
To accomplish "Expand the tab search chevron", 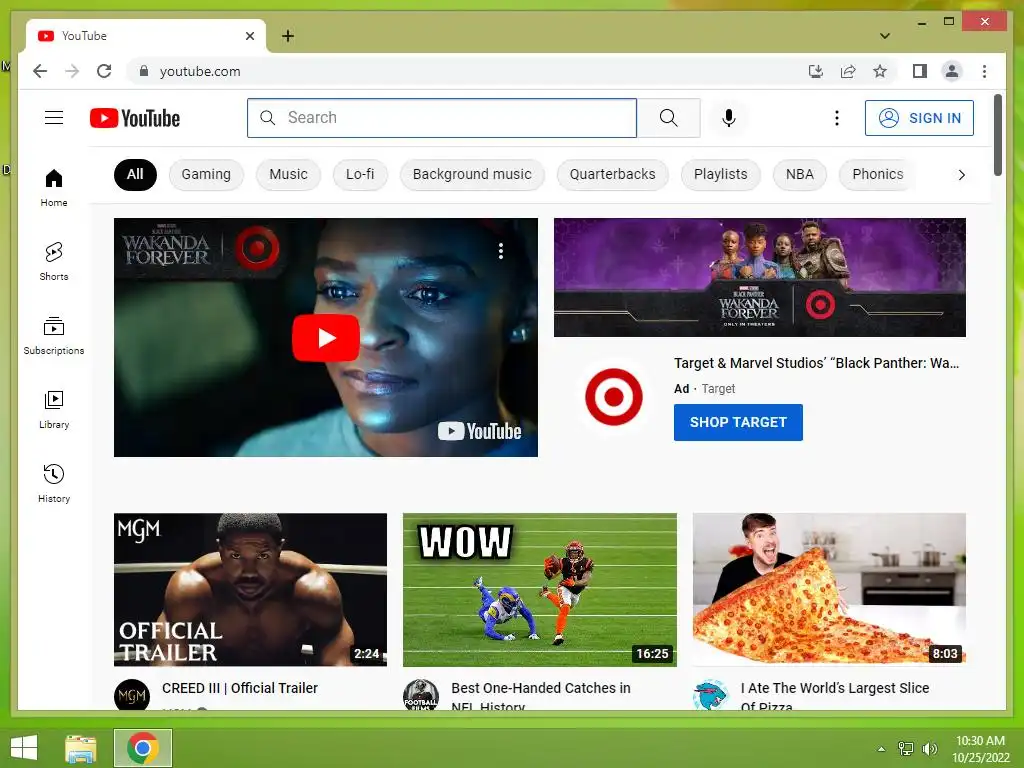I will coord(884,36).
